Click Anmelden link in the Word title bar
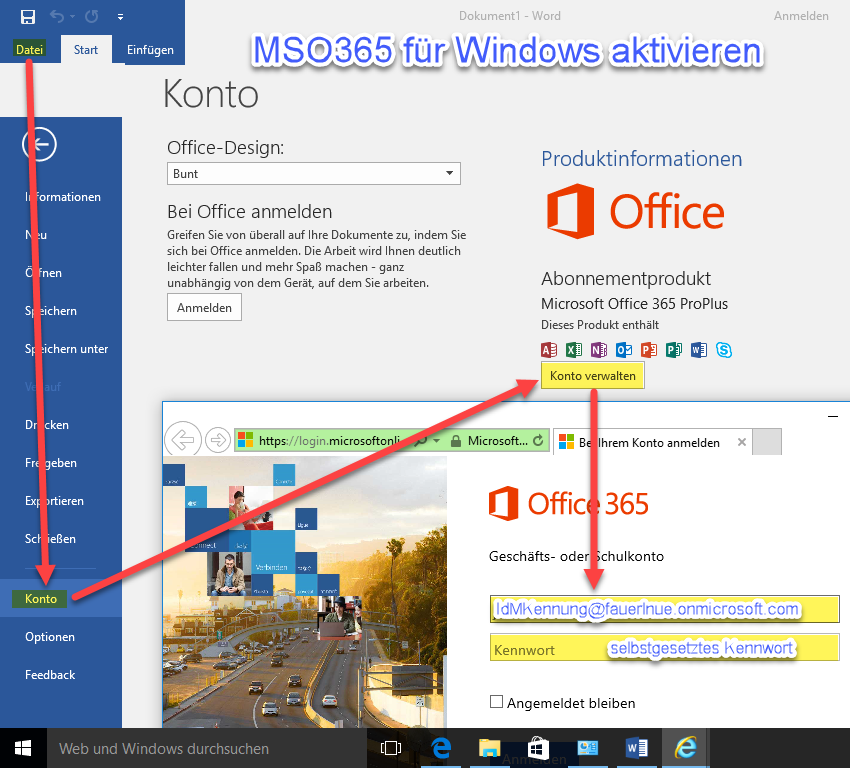This screenshot has width=850, height=768. click(x=801, y=16)
